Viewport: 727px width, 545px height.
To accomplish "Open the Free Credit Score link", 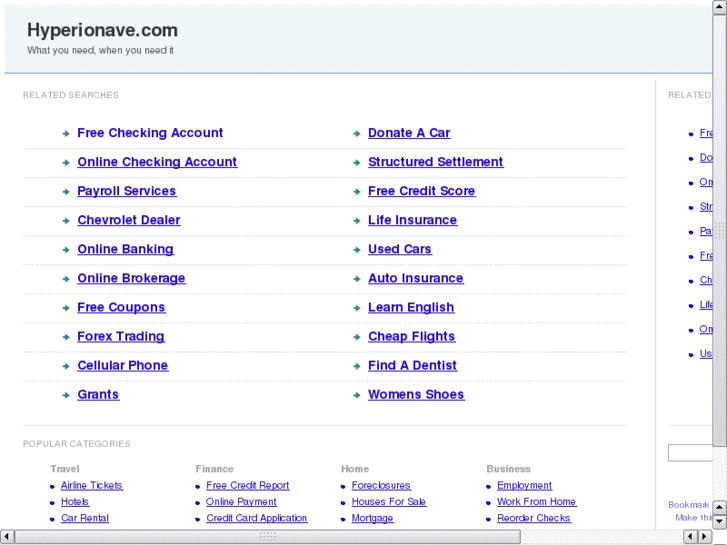I will point(421,191).
